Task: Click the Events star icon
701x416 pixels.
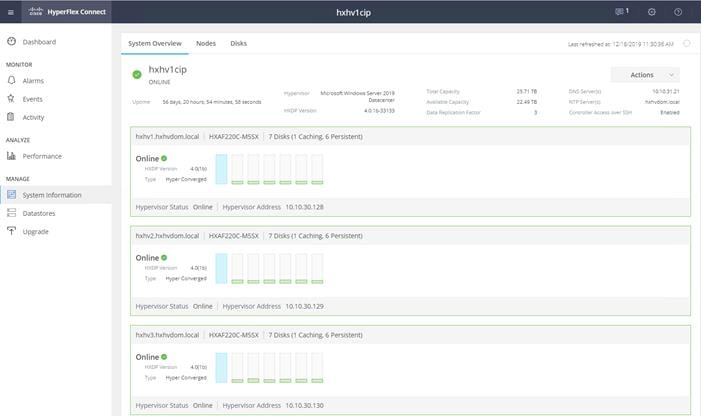Action: tap(11, 99)
